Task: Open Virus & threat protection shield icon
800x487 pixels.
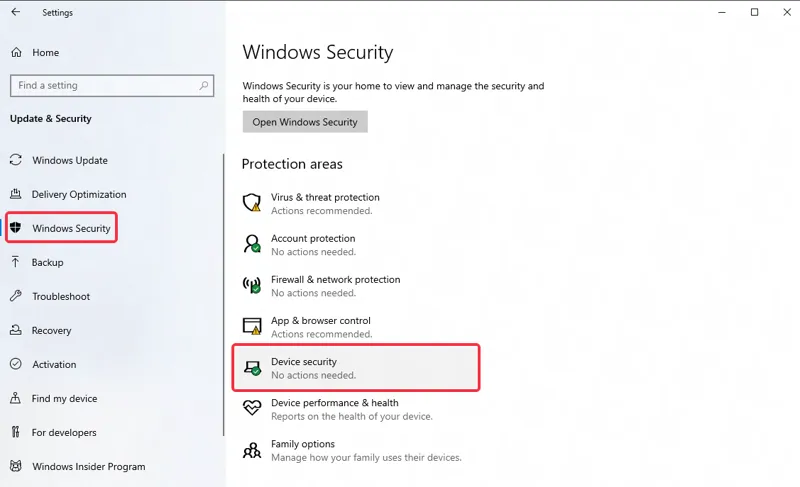Action: point(252,203)
